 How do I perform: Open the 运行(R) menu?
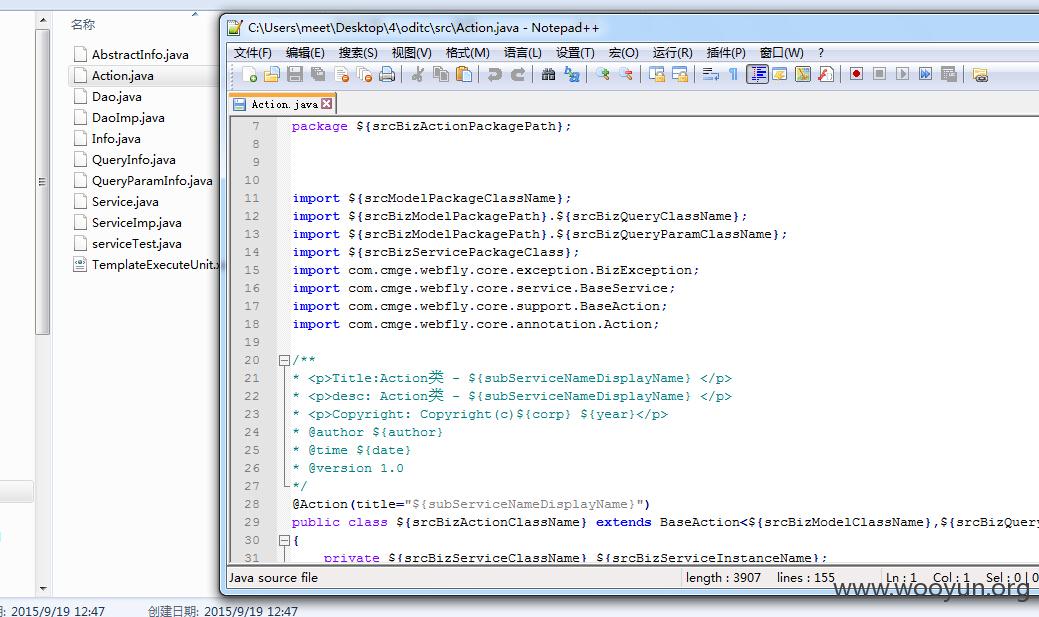tap(672, 52)
